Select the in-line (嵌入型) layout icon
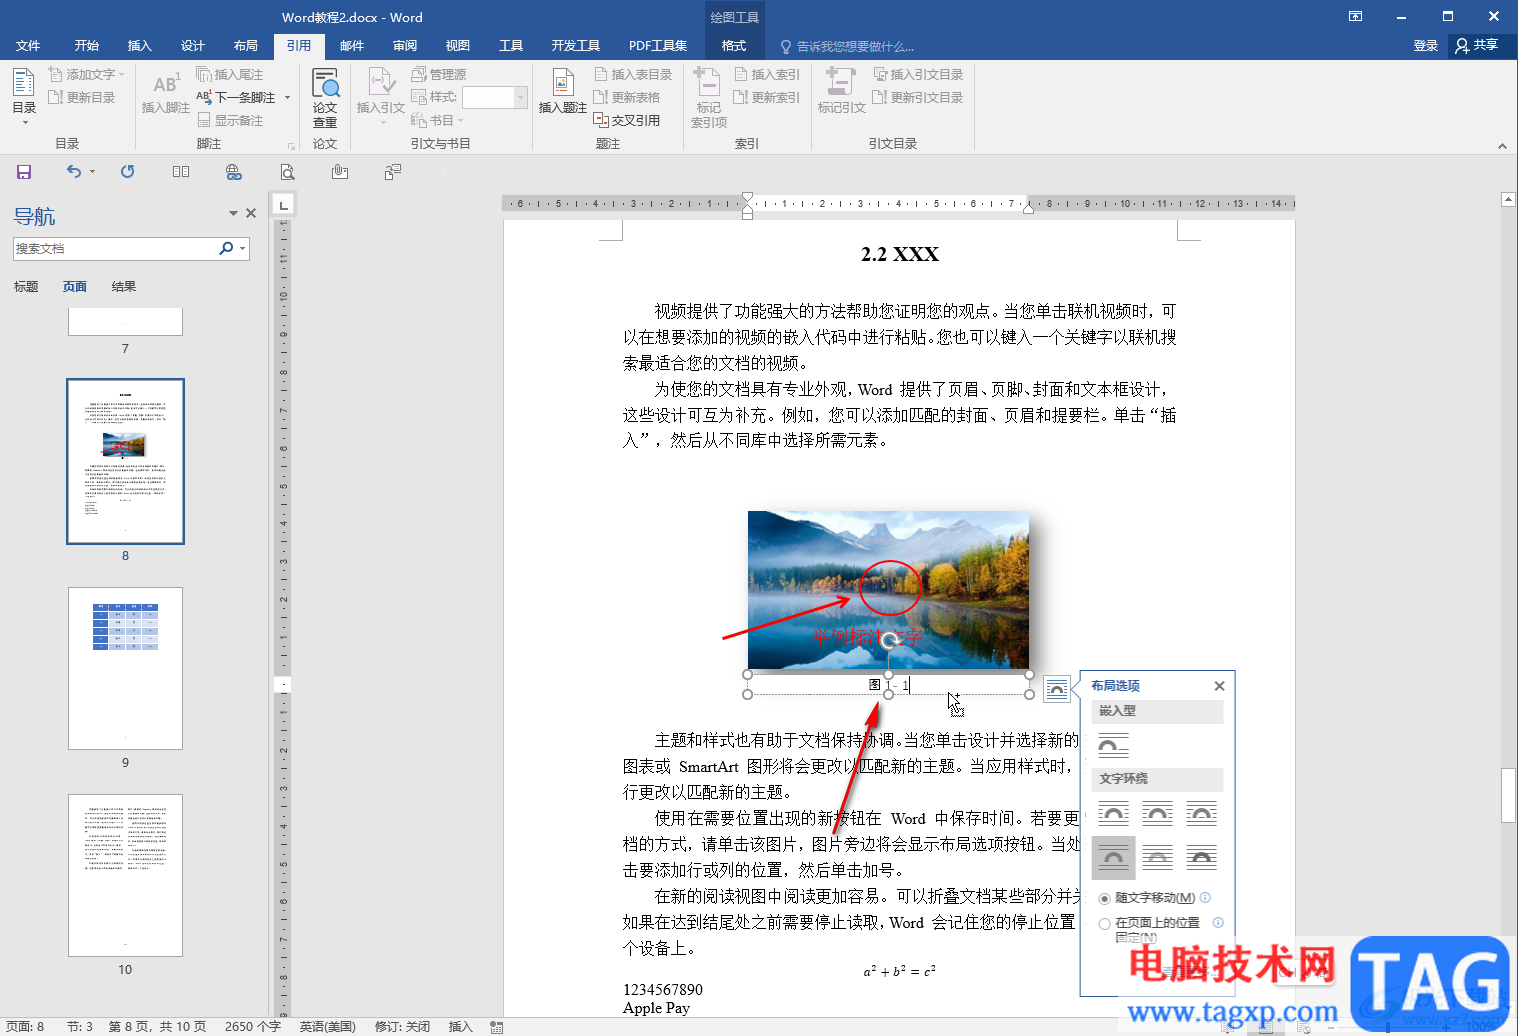 pyautogui.click(x=1113, y=746)
